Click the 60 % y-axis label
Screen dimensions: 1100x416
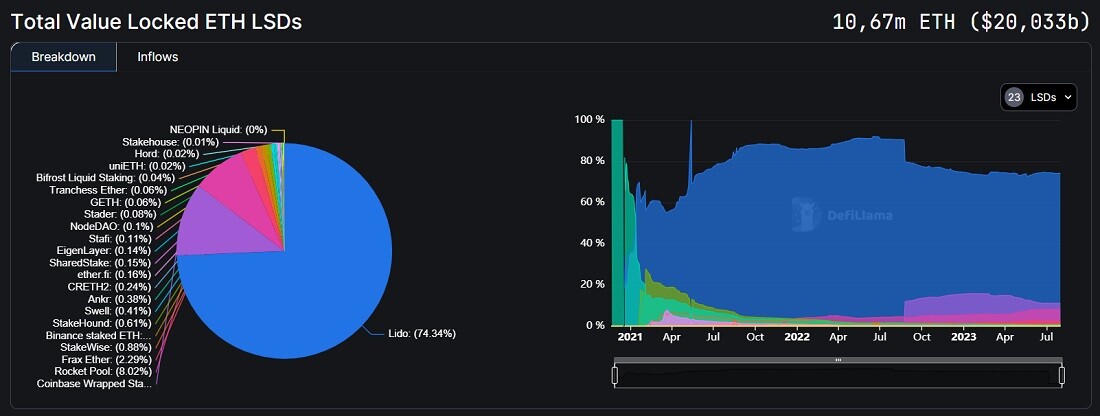coord(592,202)
